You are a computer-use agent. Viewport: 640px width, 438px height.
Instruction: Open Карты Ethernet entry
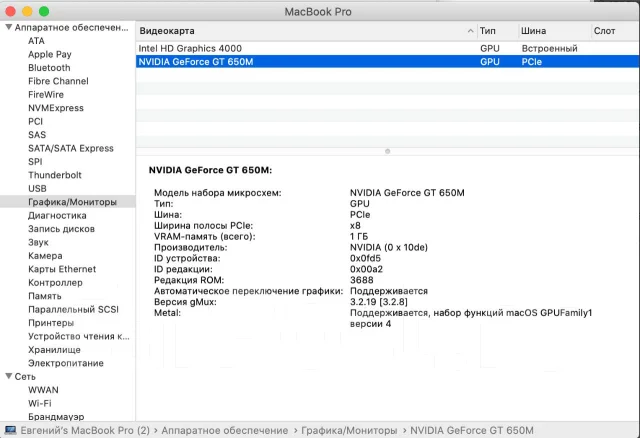tap(62, 269)
